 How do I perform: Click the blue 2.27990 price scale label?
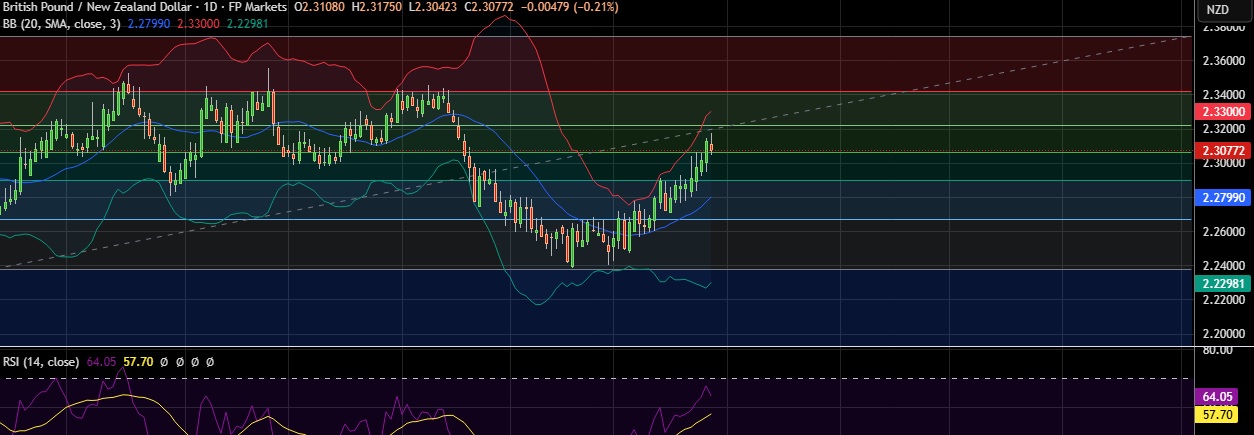pos(1222,197)
